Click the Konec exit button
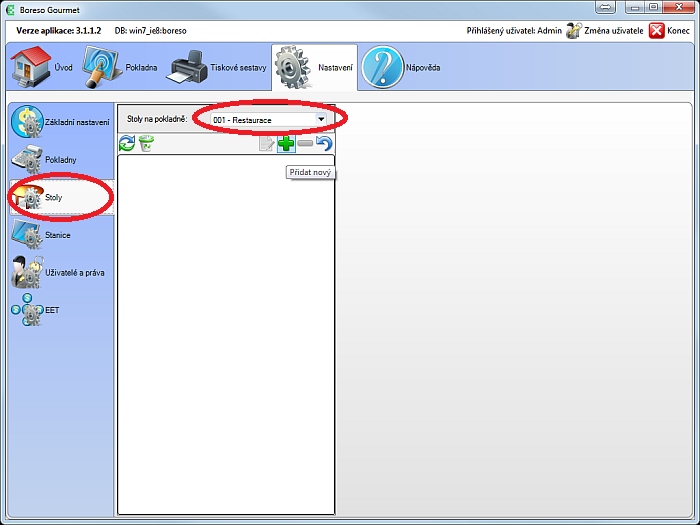This screenshot has height=525, width=700. tap(670, 31)
